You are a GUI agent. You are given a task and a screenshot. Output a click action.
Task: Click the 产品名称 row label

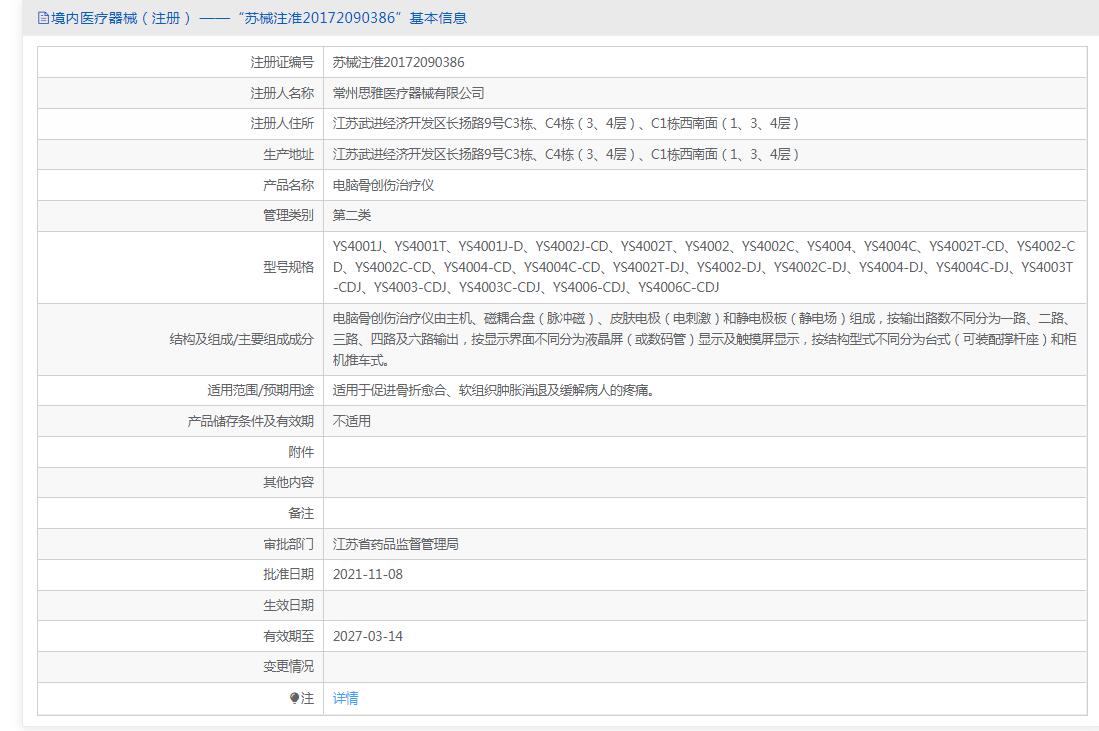coord(289,185)
